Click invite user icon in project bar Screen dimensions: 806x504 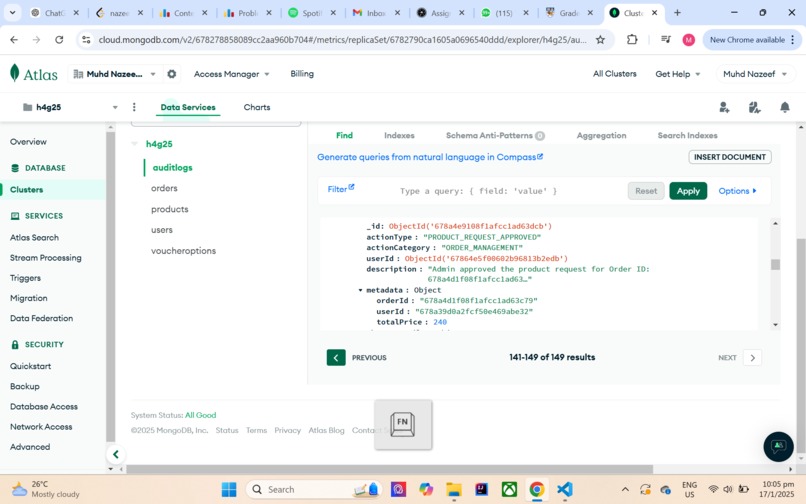[x=724, y=107]
